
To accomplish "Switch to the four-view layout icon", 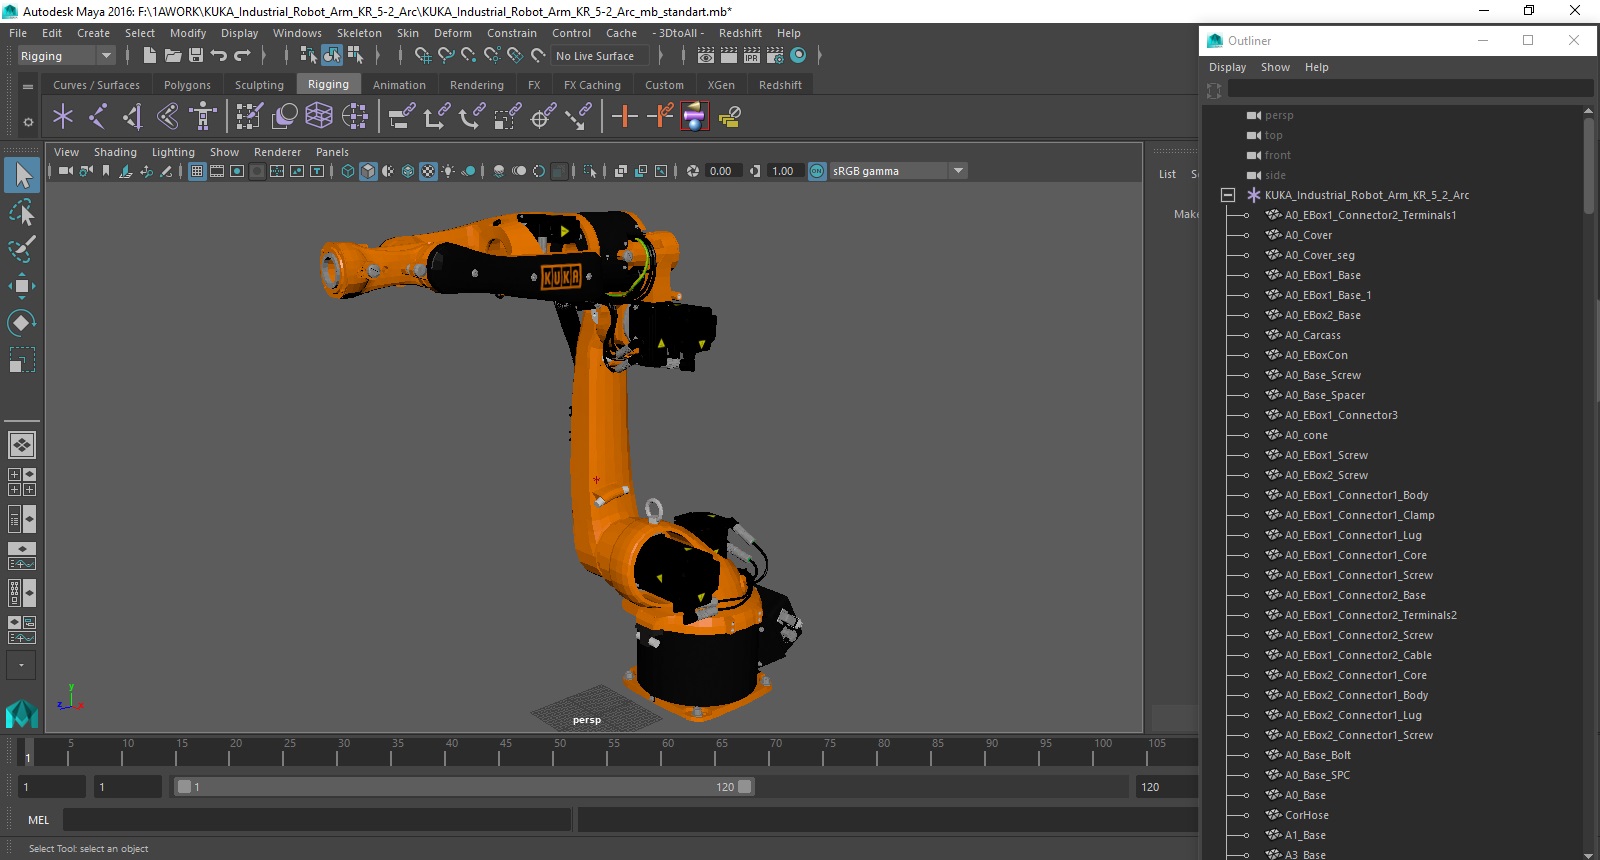I will [x=22, y=482].
